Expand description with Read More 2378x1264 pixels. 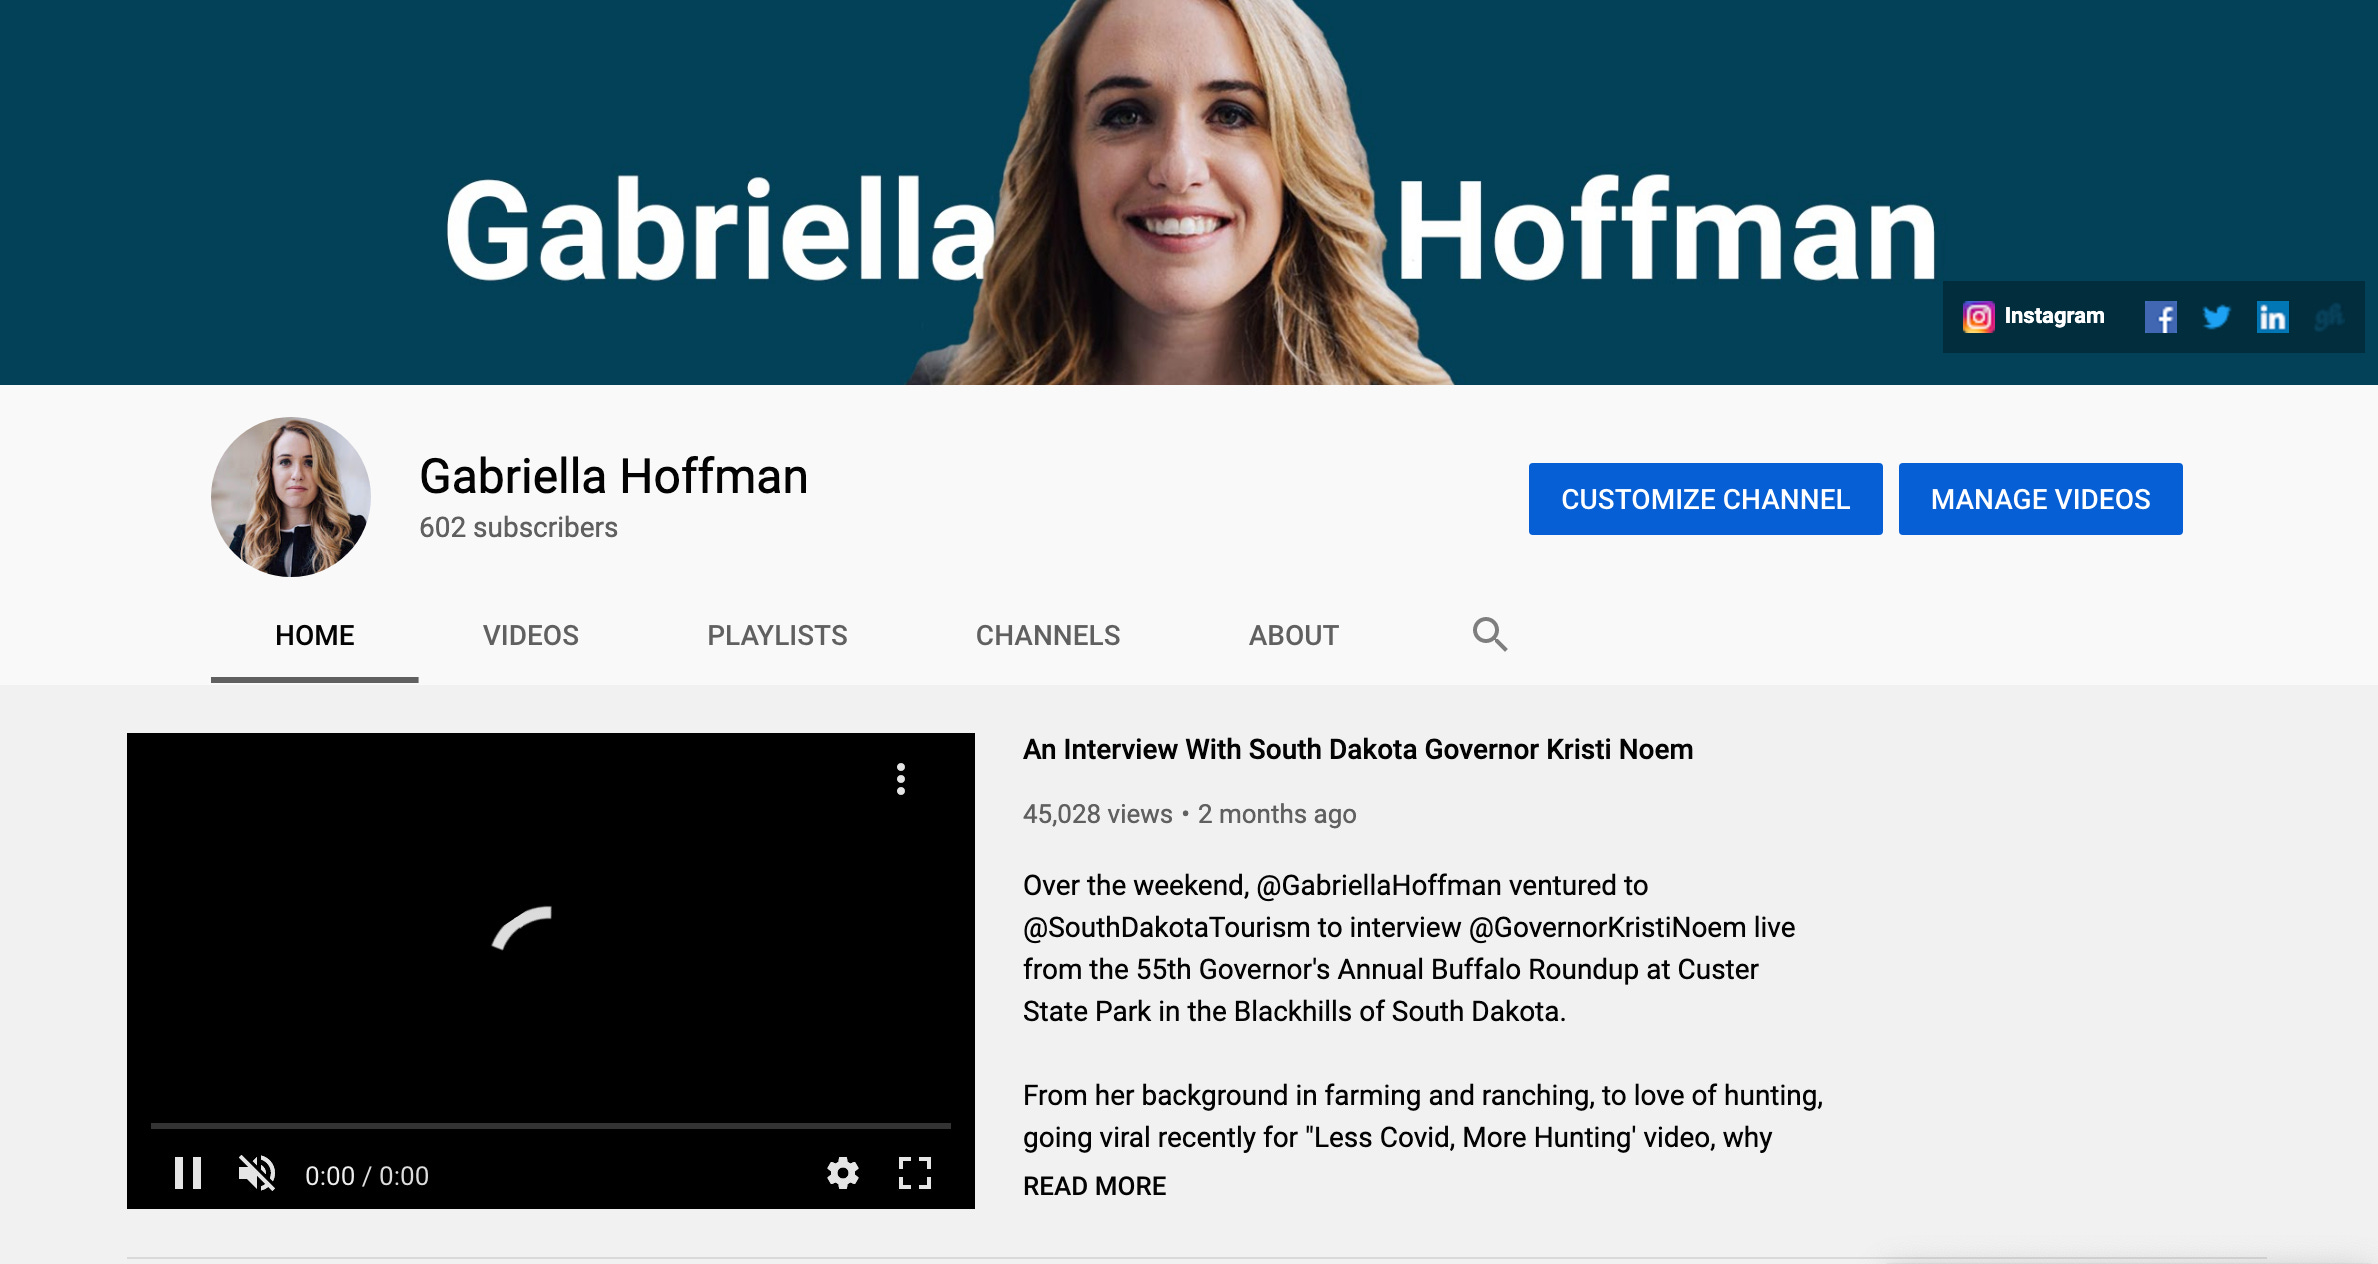[x=1094, y=1186]
